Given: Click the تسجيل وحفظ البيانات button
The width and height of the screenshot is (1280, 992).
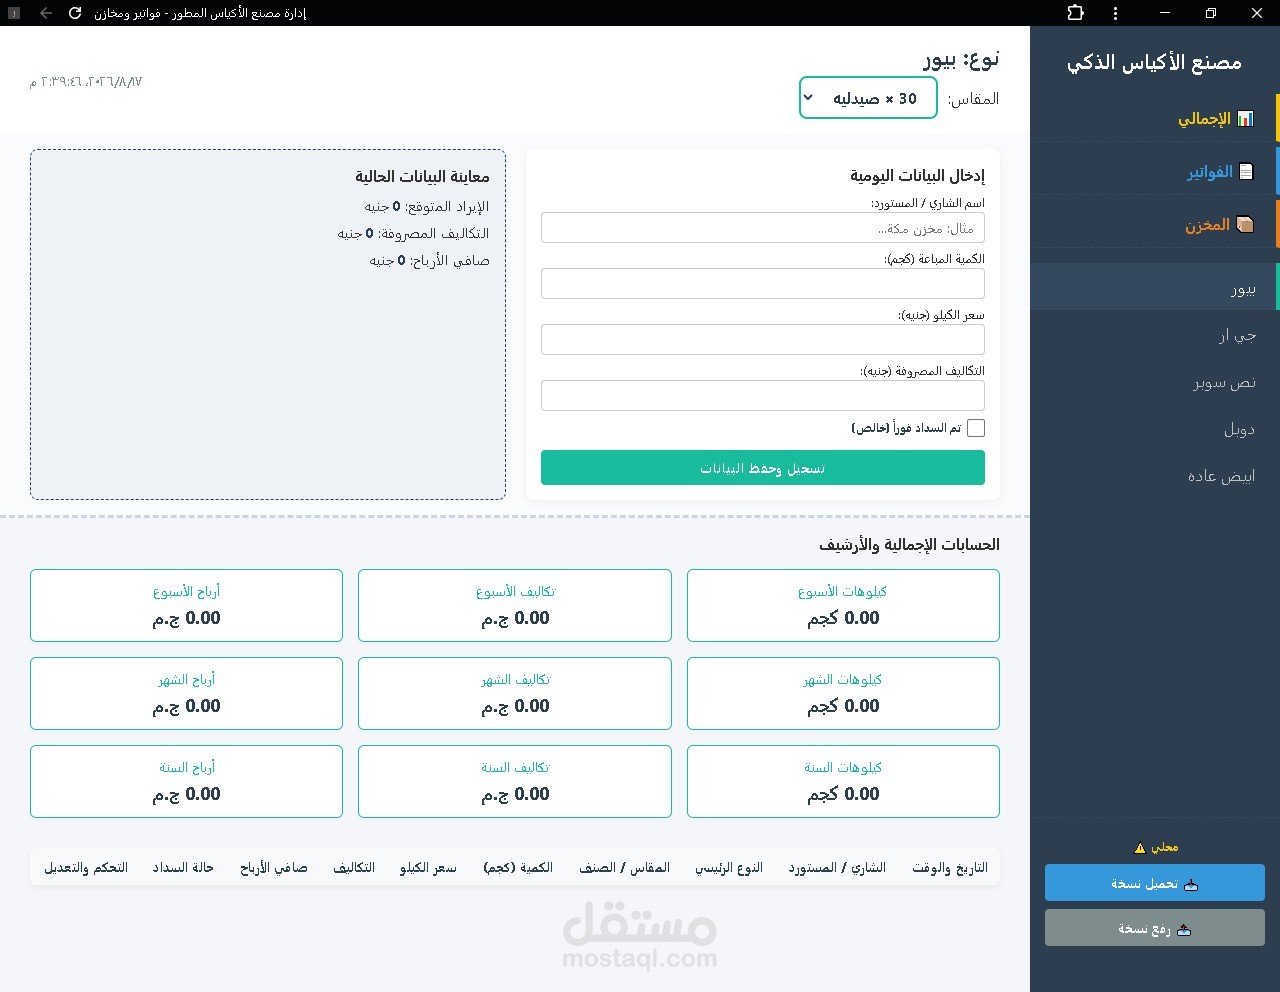Looking at the screenshot, I should pos(763,468).
